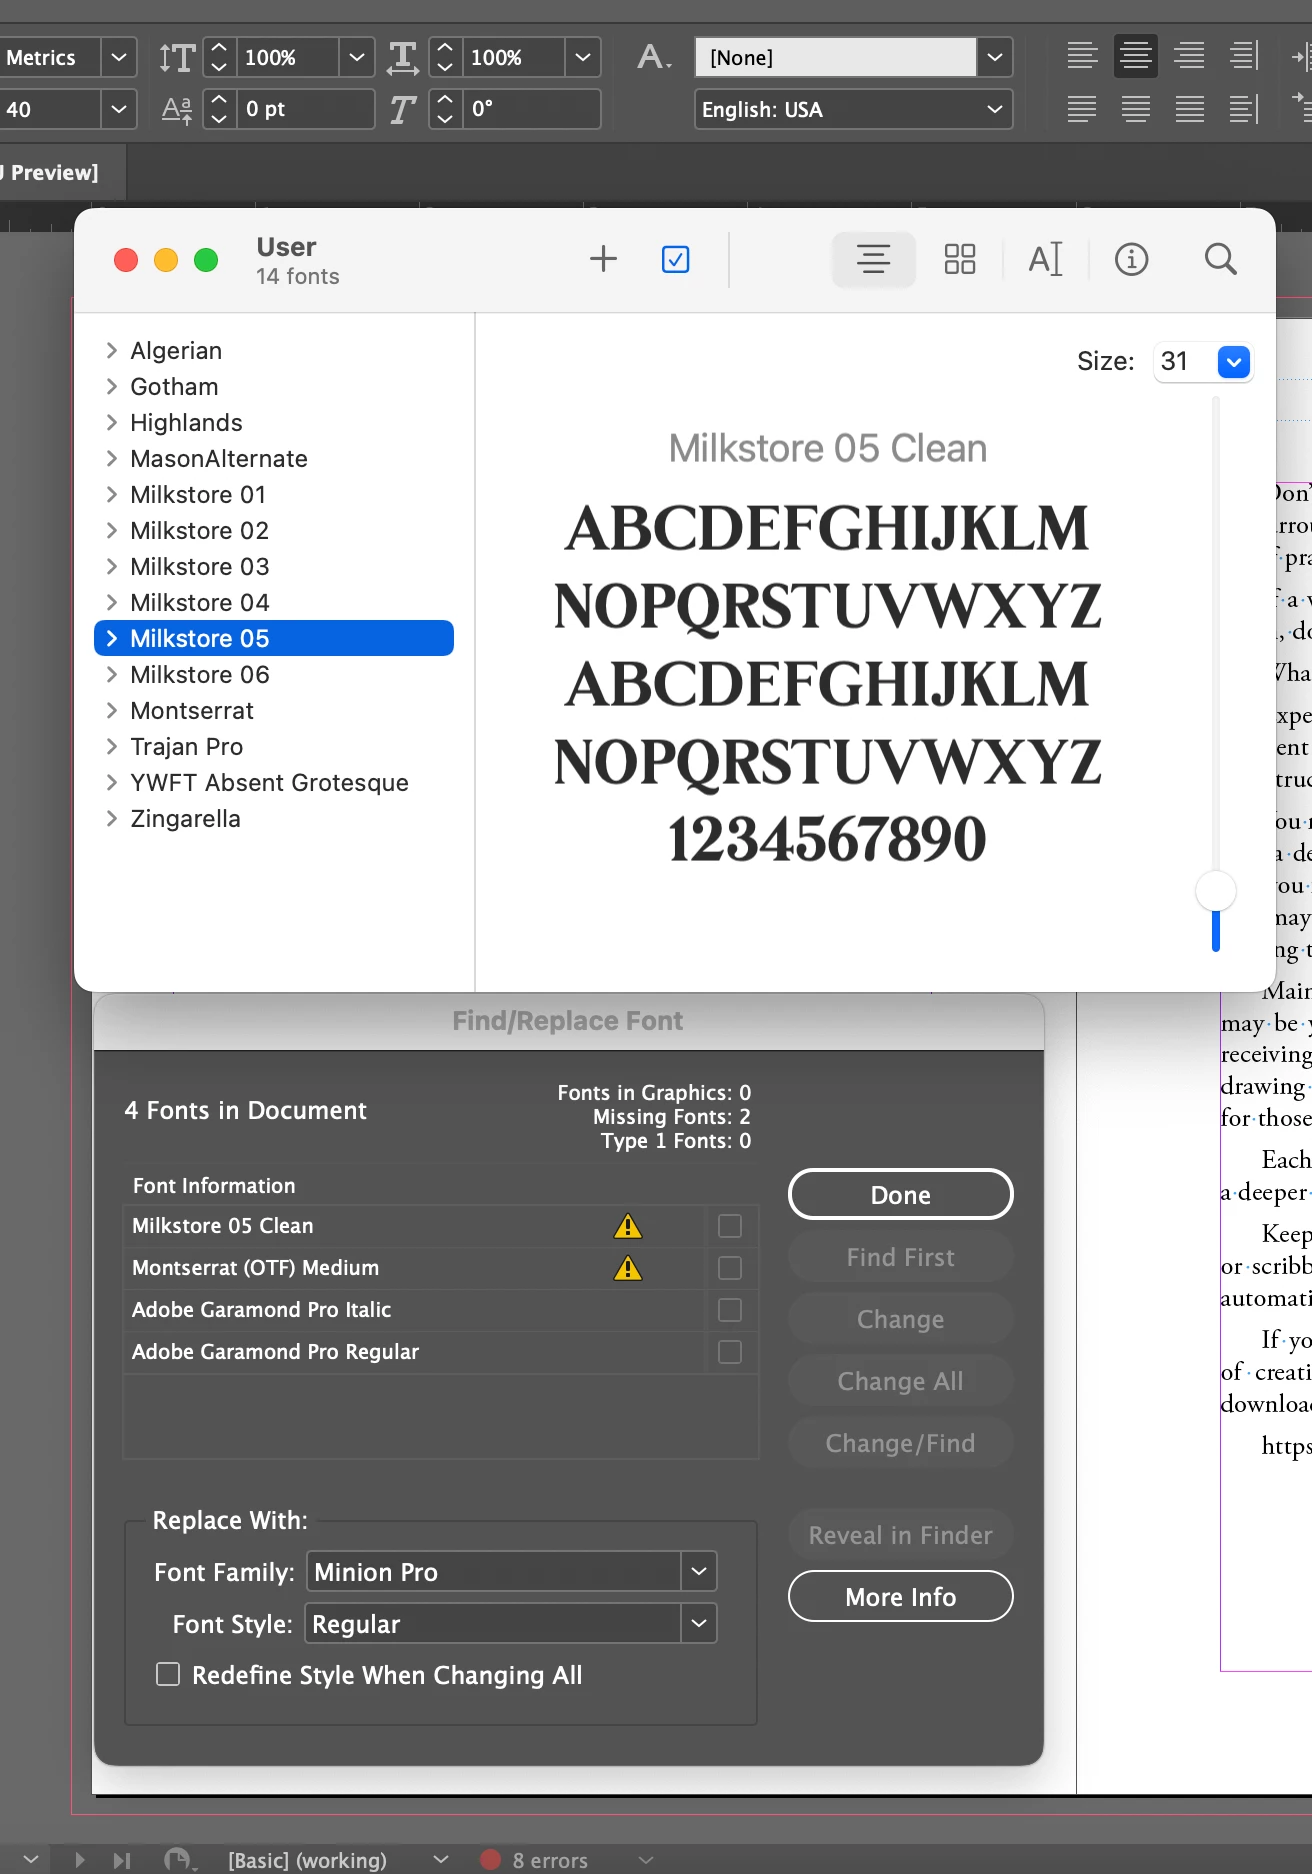
Task: Check the box for Milkstore 05 Clean row
Action: pos(730,1226)
